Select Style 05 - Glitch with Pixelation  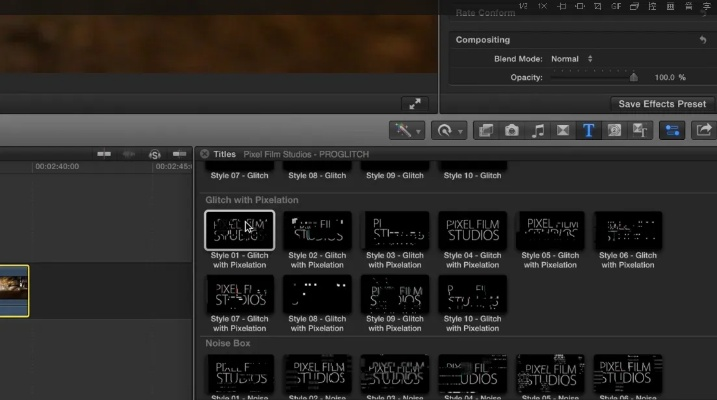pyautogui.click(x=550, y=230)
